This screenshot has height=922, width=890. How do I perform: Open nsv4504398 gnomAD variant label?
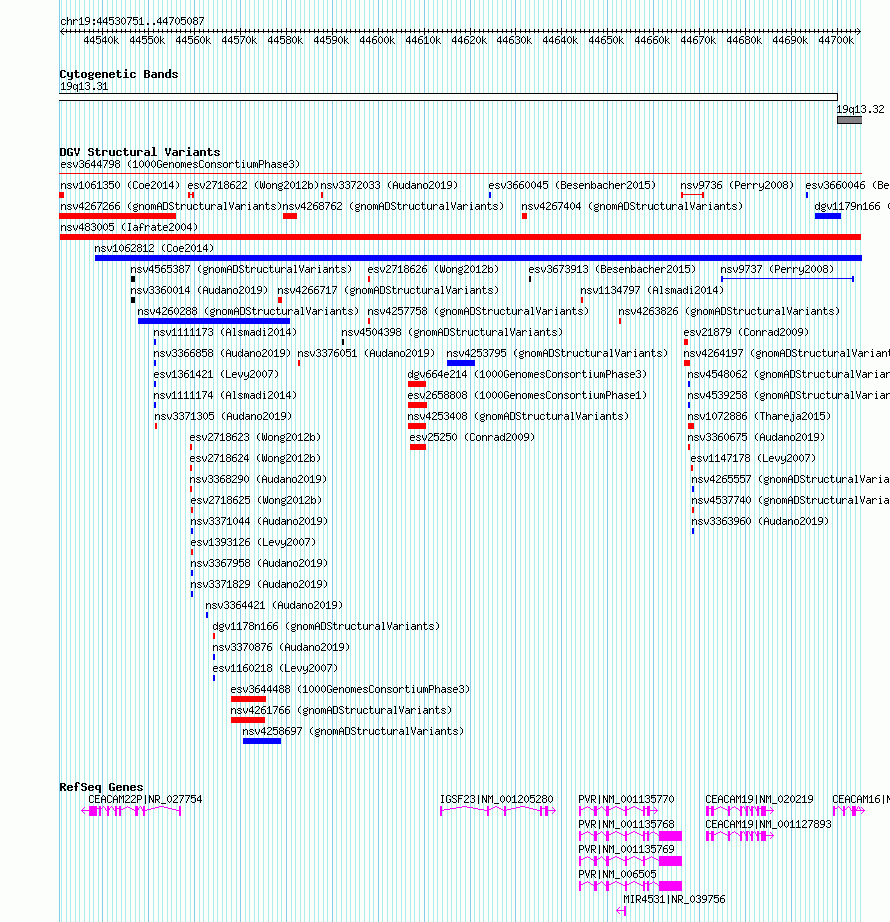[x=452, y=332]
